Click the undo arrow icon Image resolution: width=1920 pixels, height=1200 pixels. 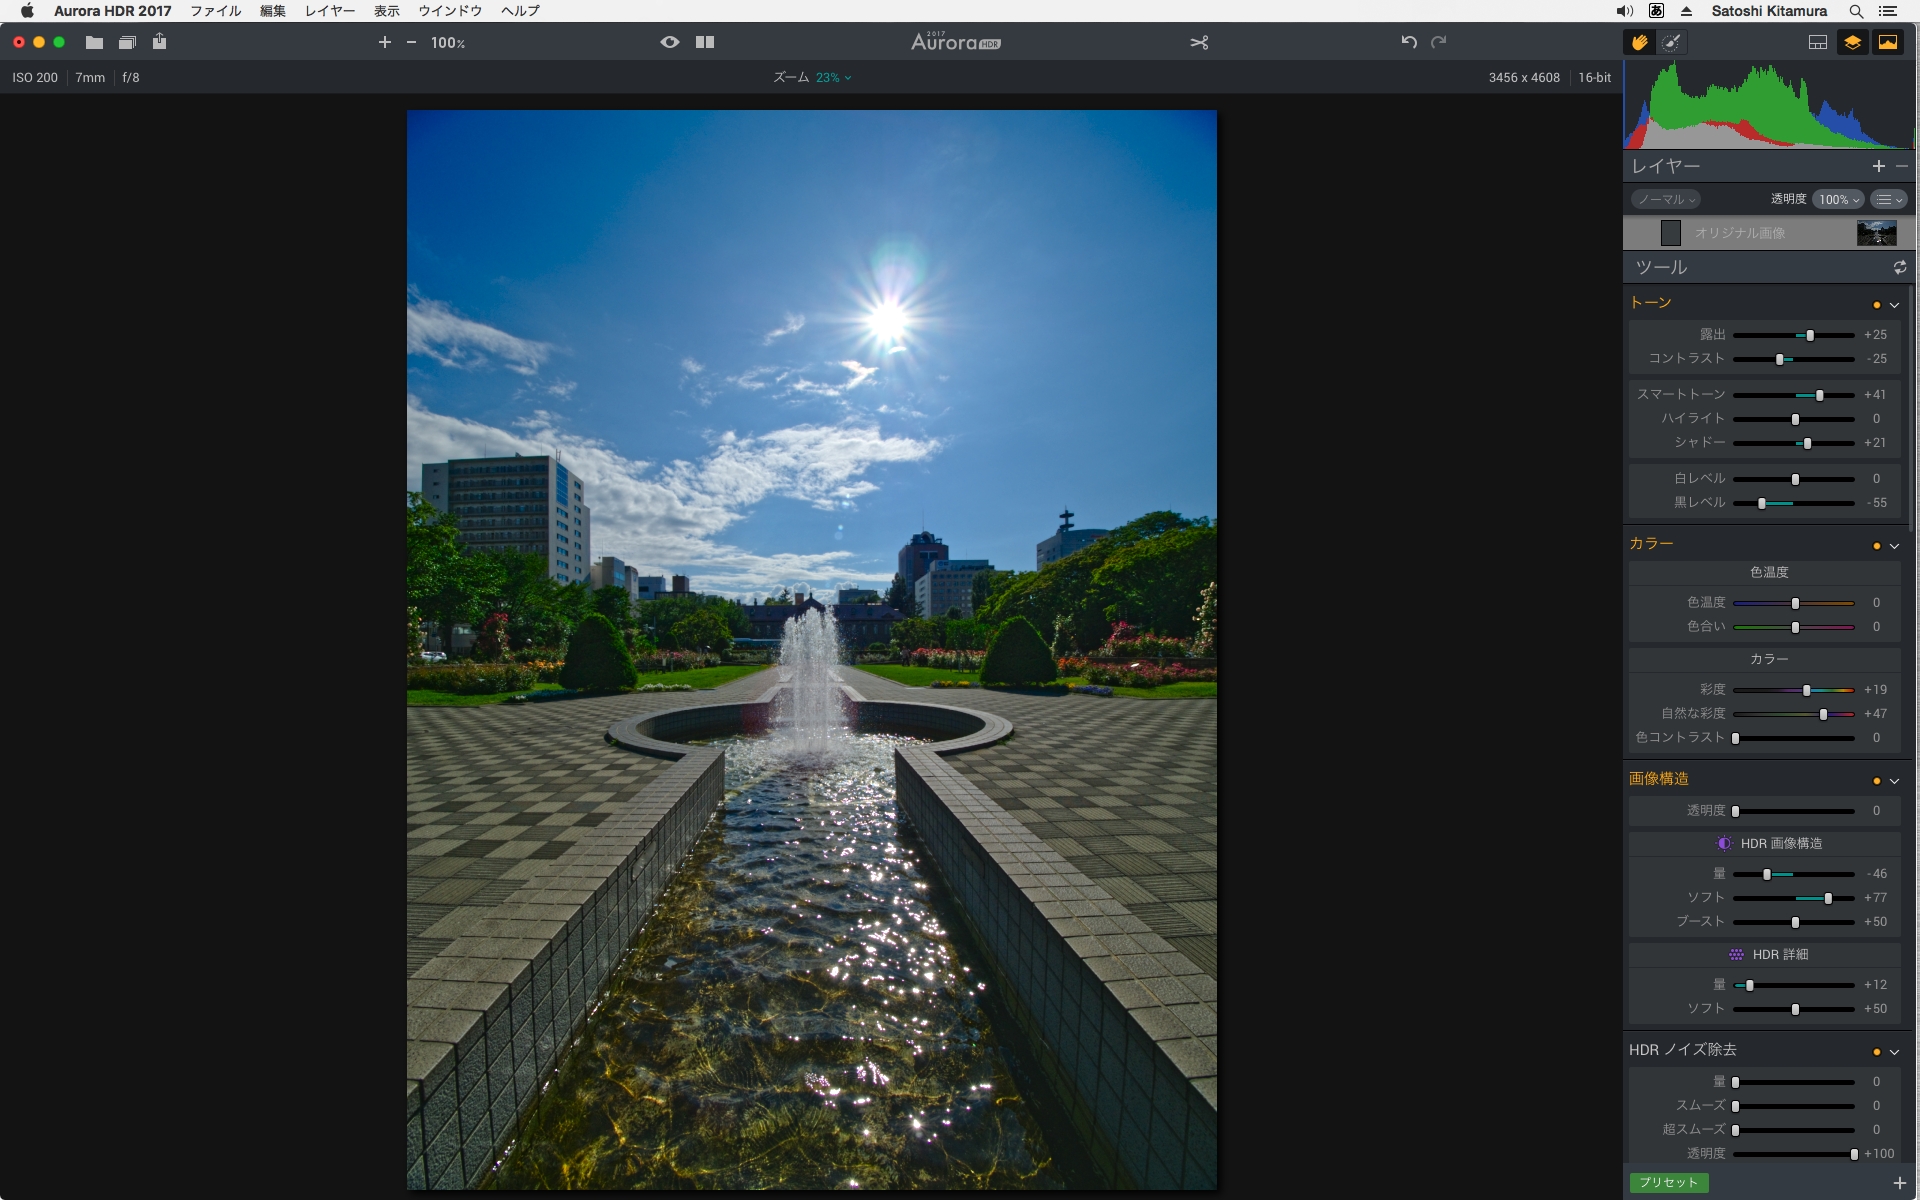click(1408, 42)
